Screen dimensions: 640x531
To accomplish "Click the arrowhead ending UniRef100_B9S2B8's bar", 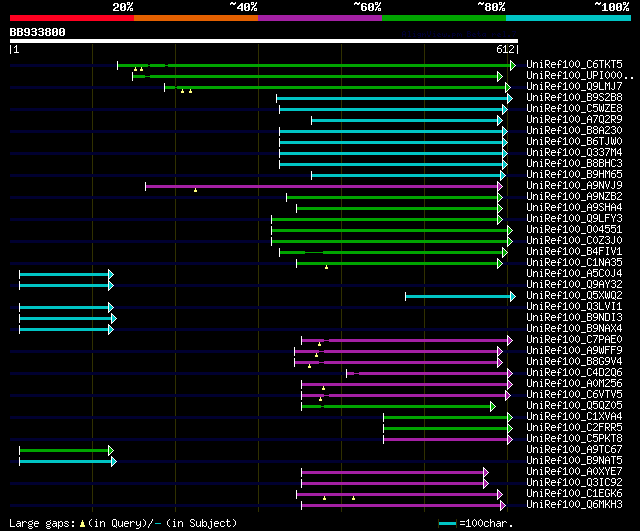I will 510,98.
